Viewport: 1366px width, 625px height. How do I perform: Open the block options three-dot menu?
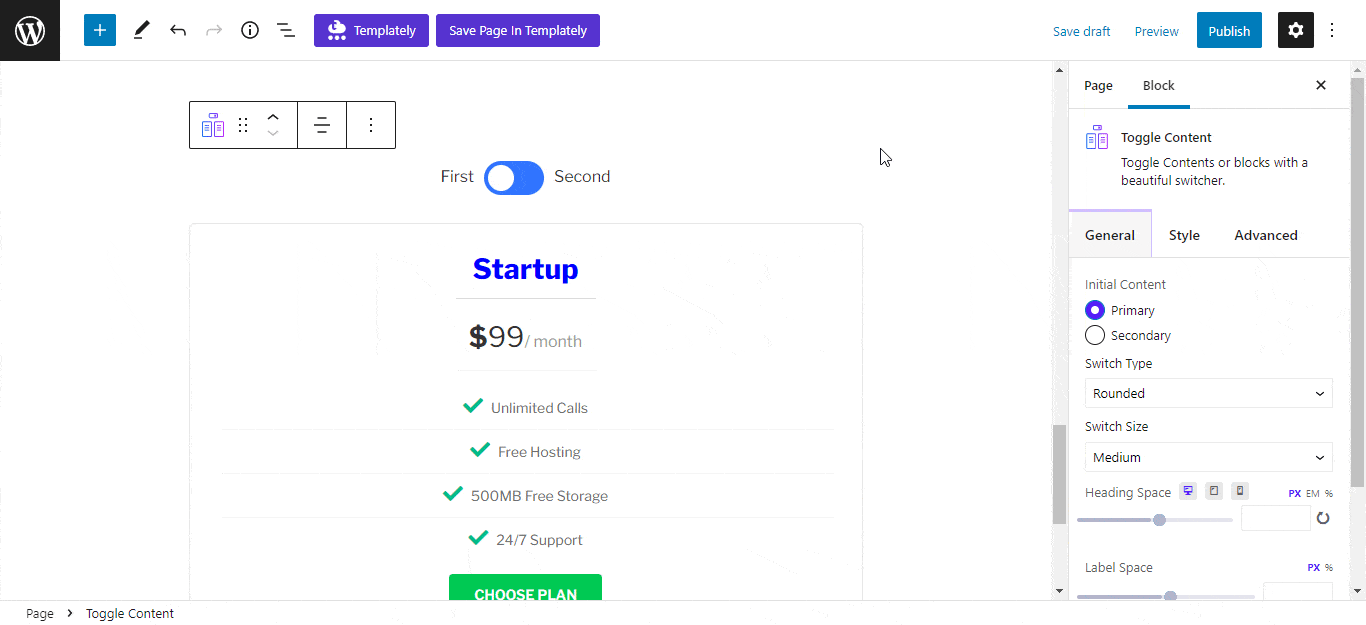[371, 125]
